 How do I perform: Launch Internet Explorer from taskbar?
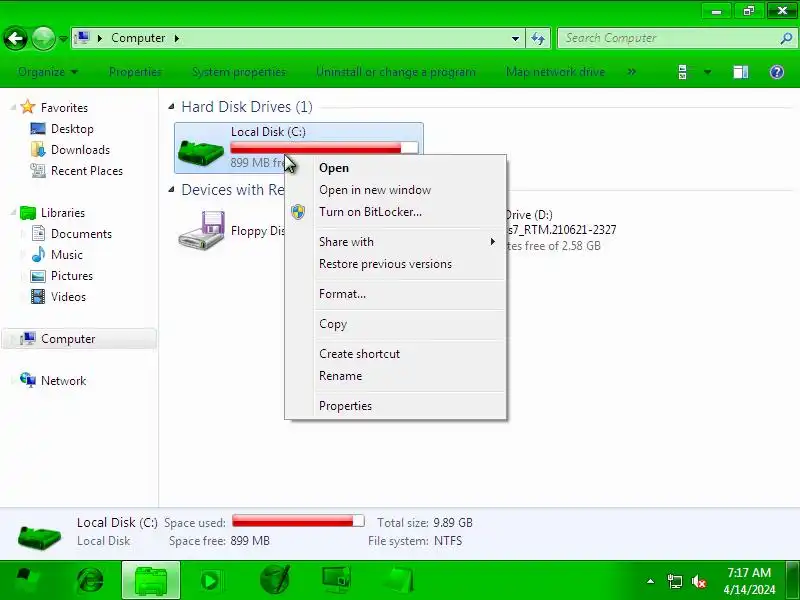(x=90, y=581)
